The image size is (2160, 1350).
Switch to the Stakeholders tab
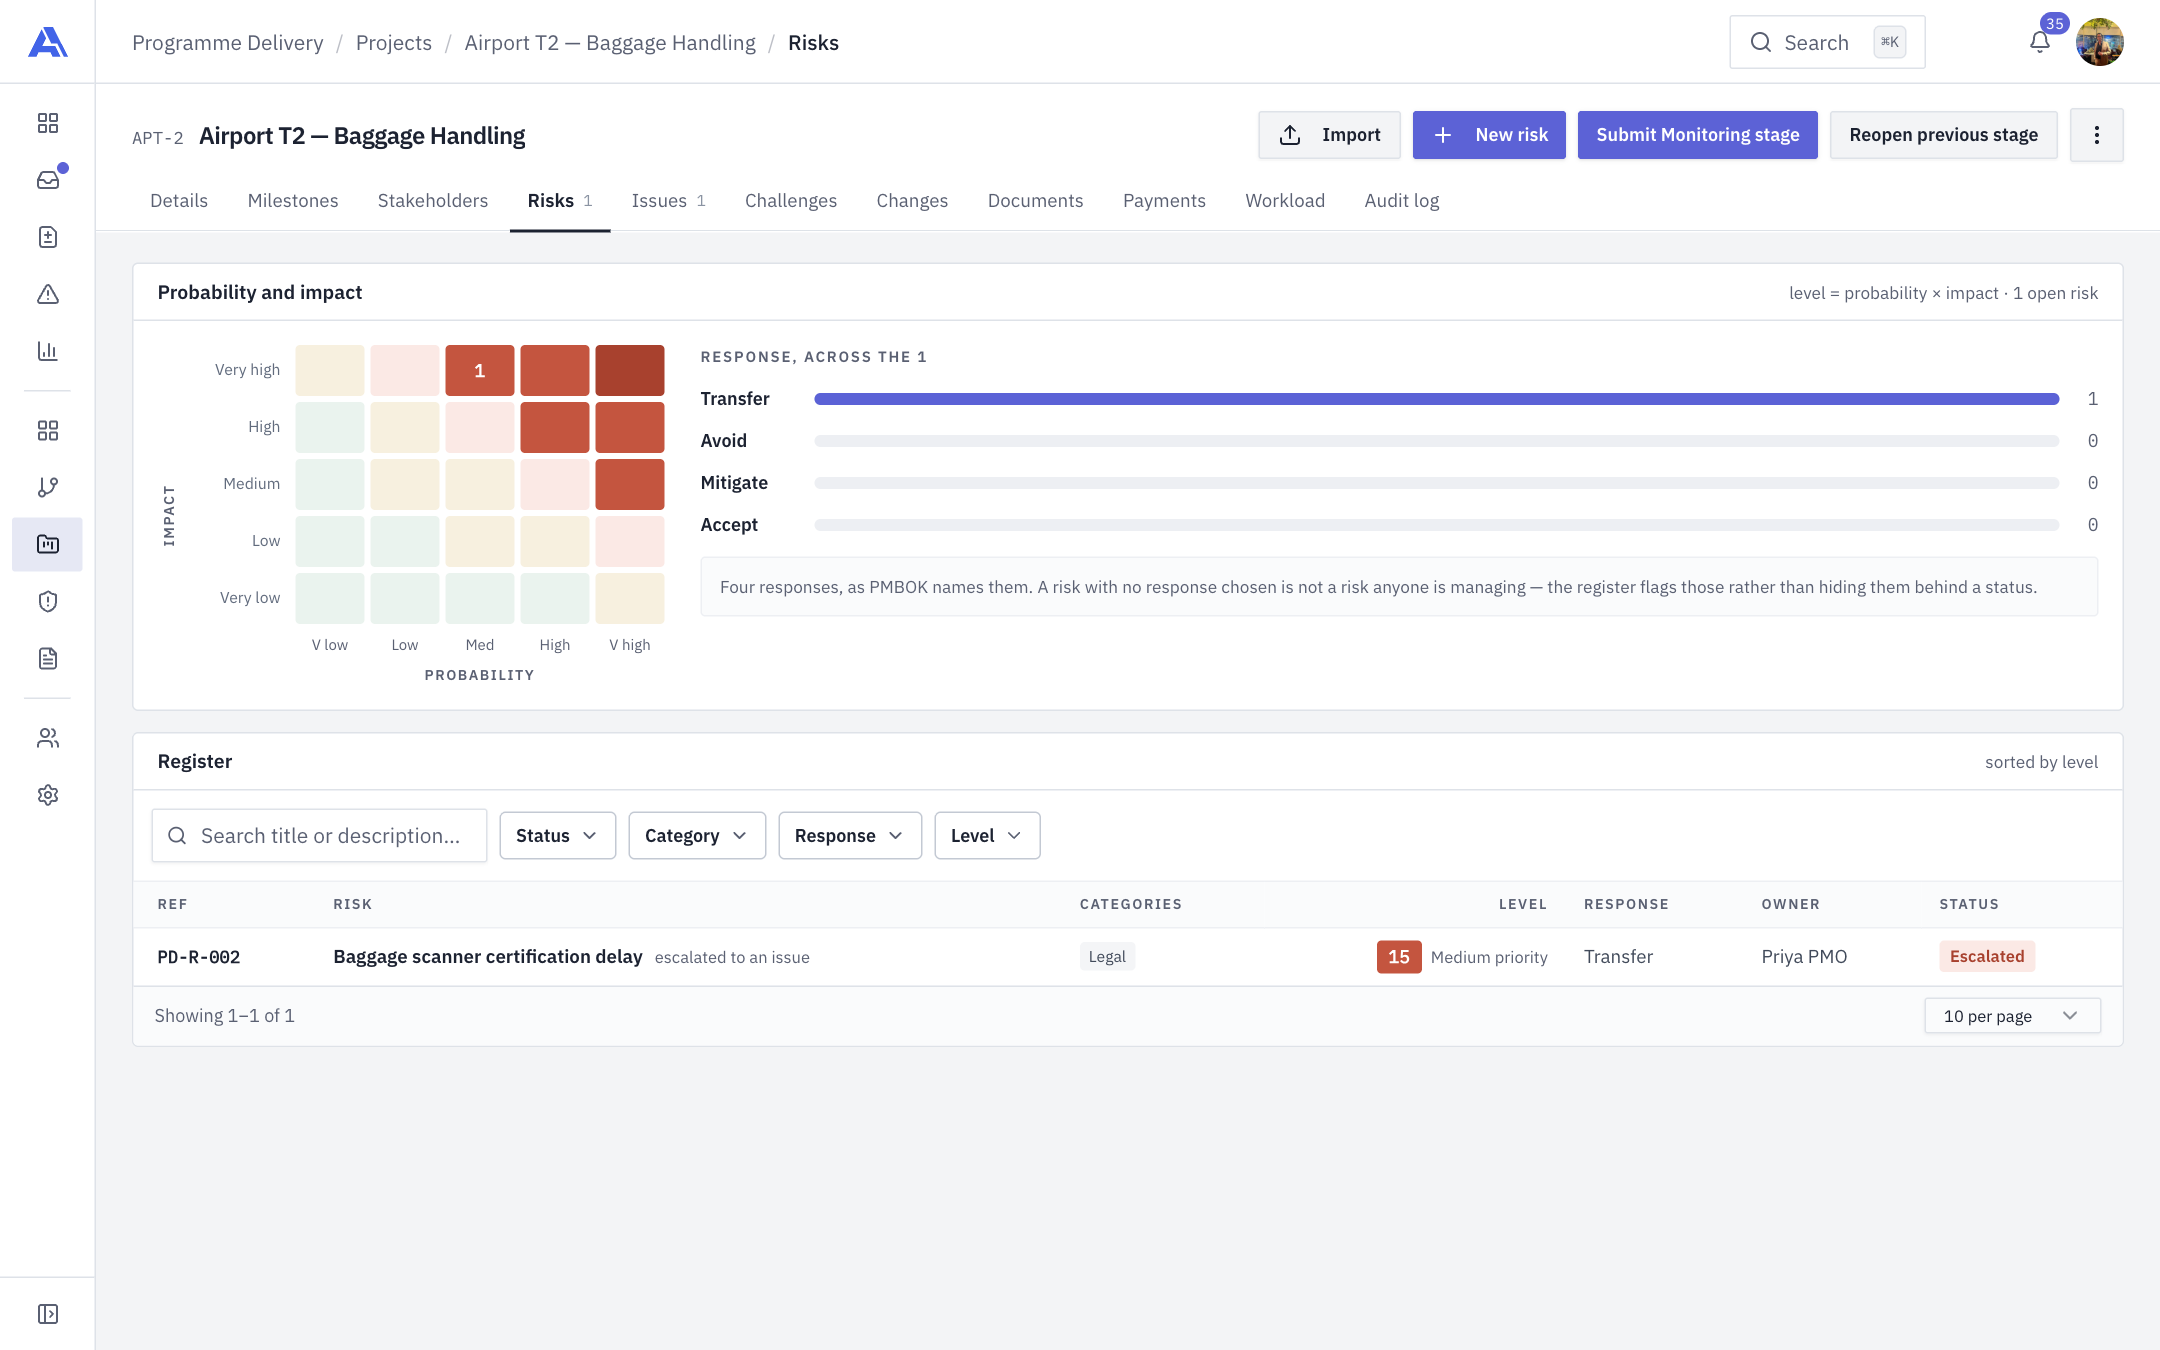433,201
